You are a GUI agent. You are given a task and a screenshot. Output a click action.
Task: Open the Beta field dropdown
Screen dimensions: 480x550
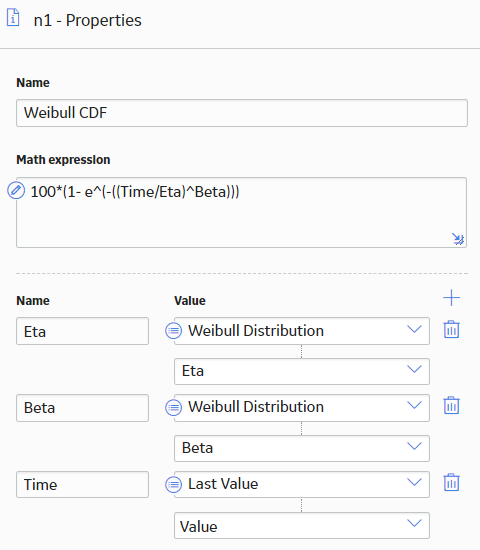[x=302, y=448]
